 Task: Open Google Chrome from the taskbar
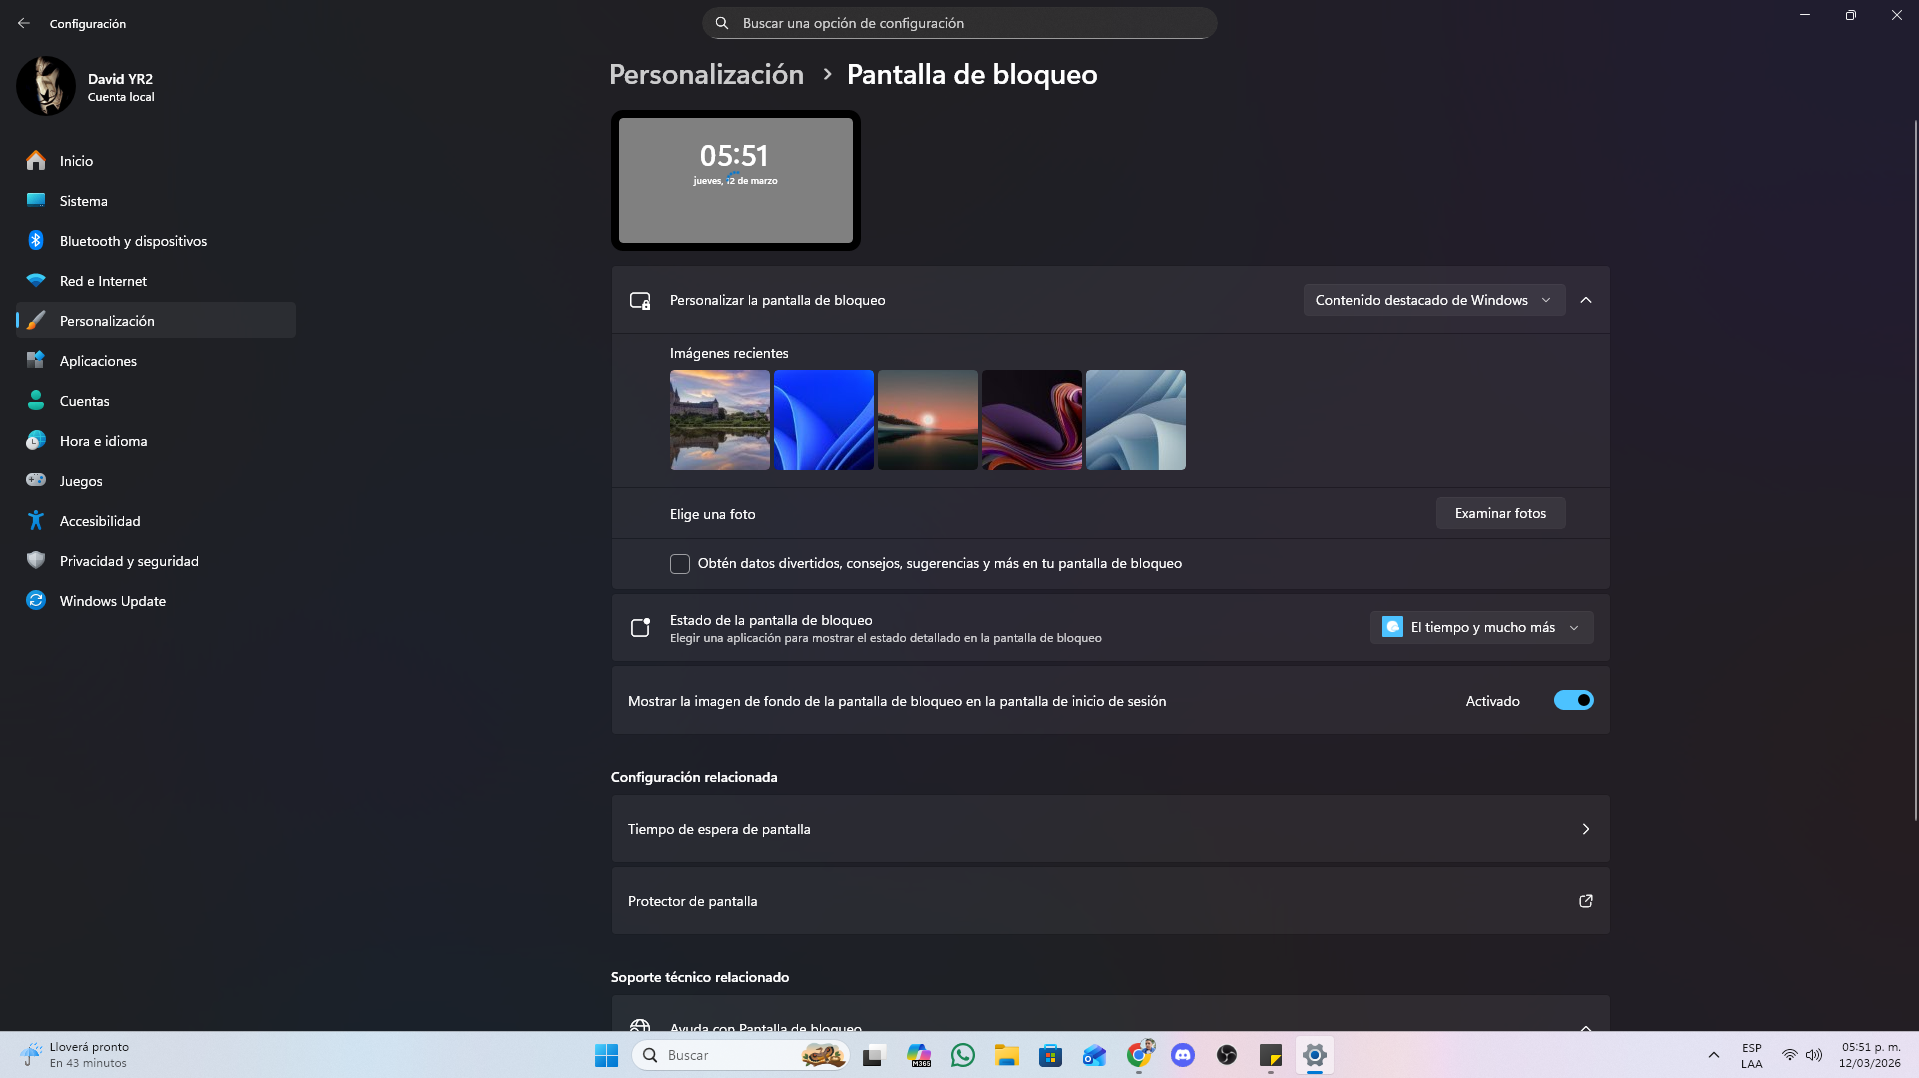pos(1139,1055)
